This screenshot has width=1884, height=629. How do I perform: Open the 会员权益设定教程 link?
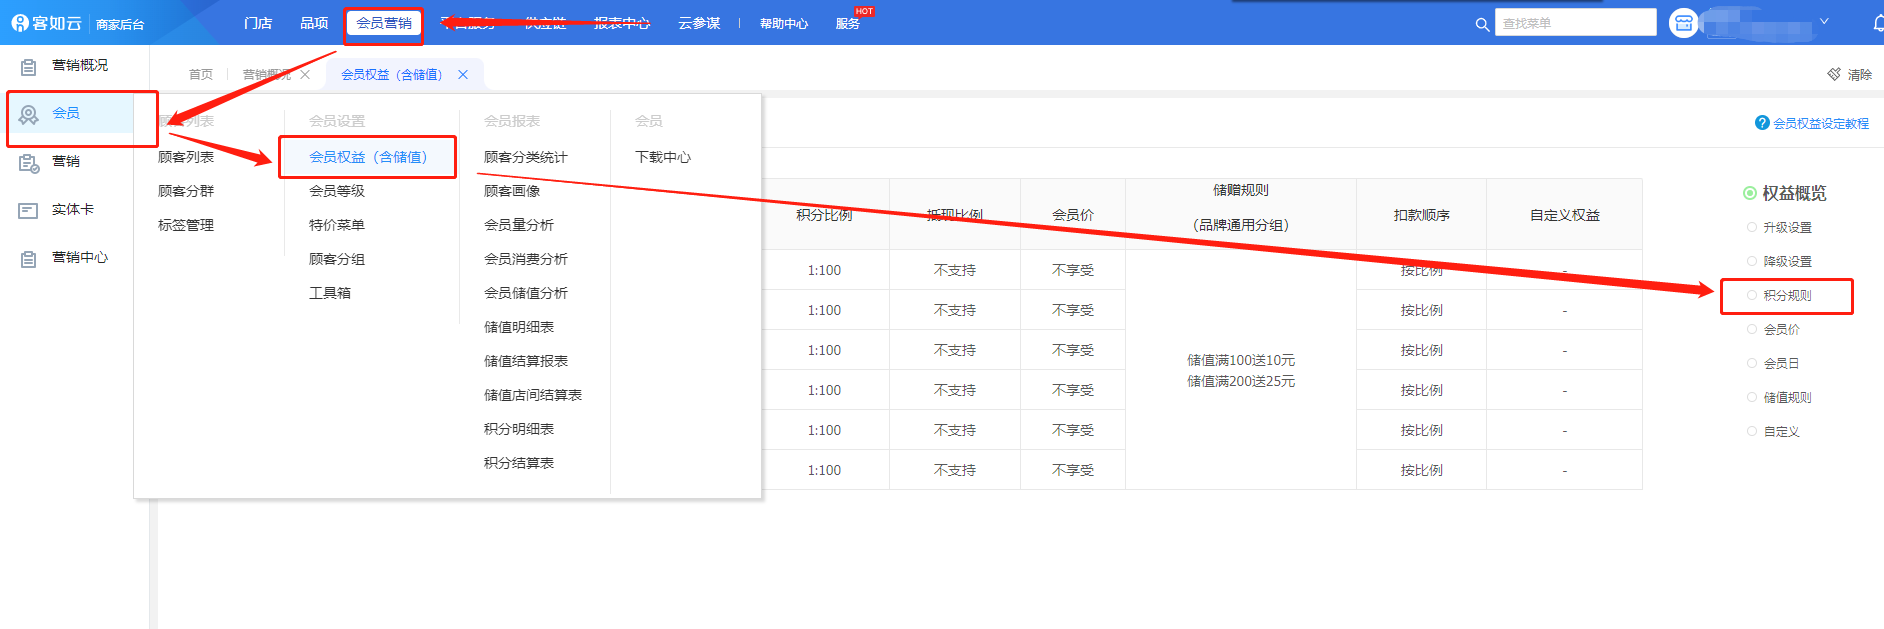1821,123
